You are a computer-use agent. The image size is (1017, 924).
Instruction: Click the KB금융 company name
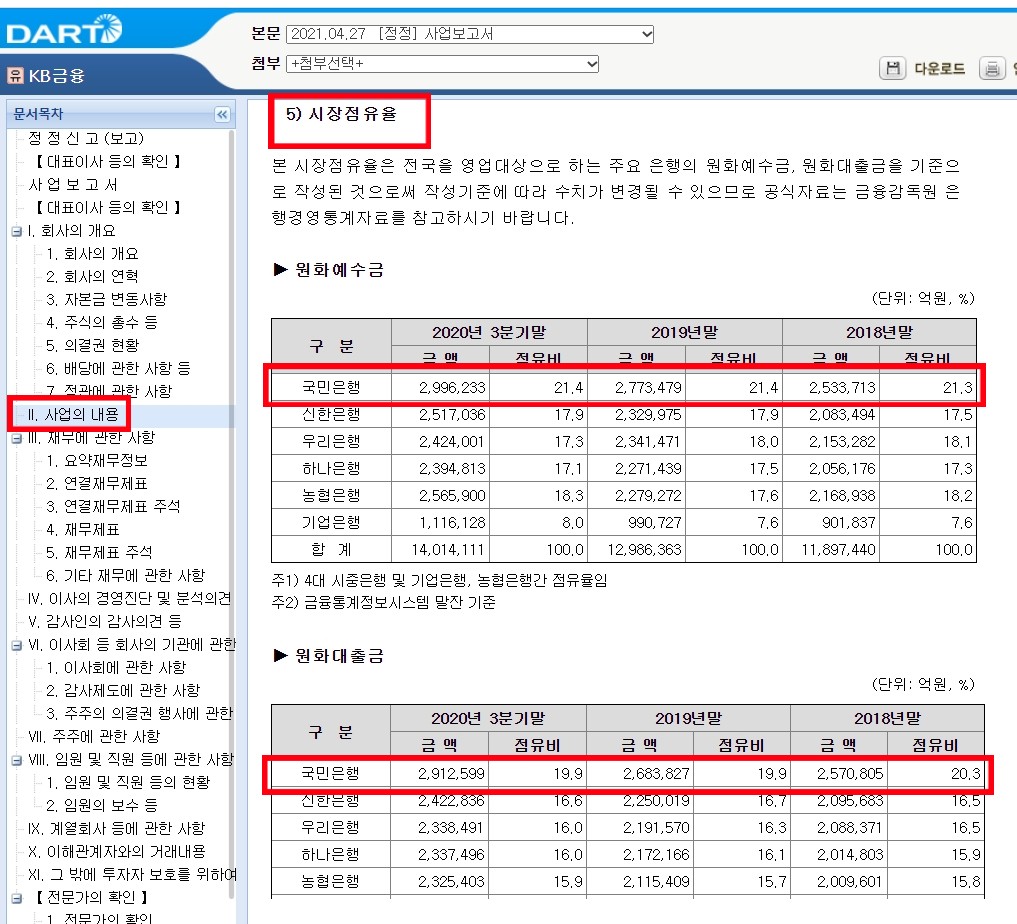(x=56, y=76)
